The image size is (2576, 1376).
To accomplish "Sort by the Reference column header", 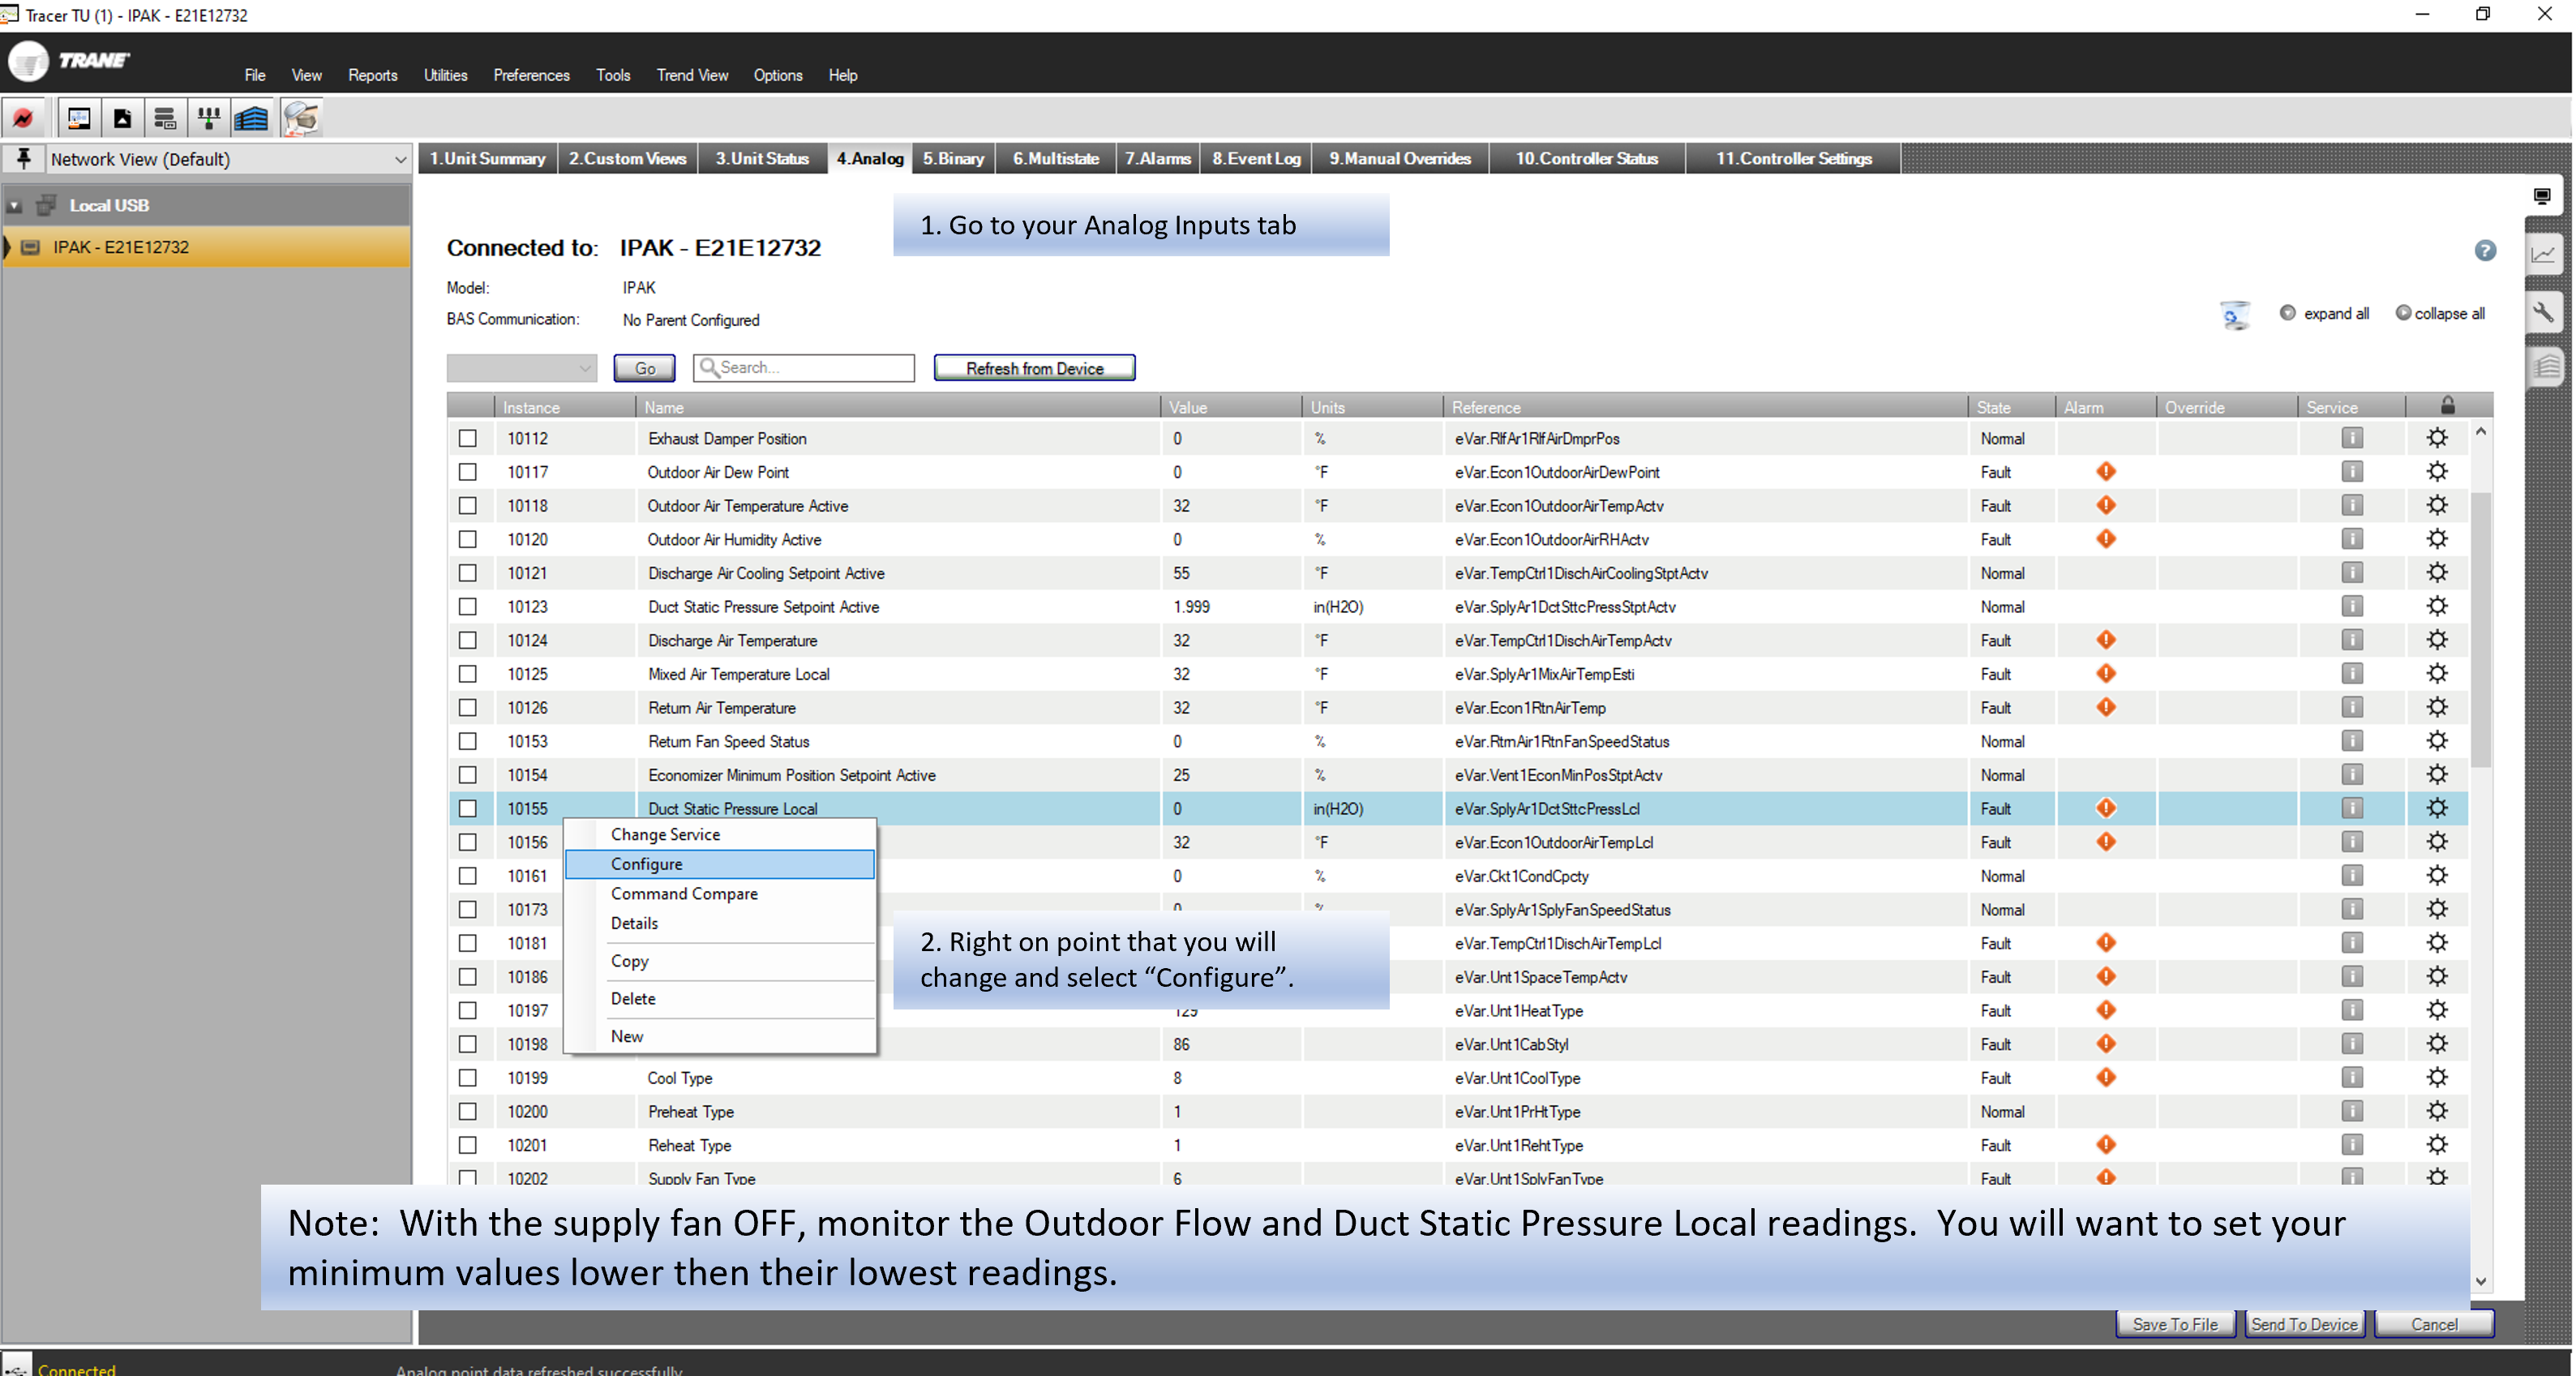I will 1705,407.
